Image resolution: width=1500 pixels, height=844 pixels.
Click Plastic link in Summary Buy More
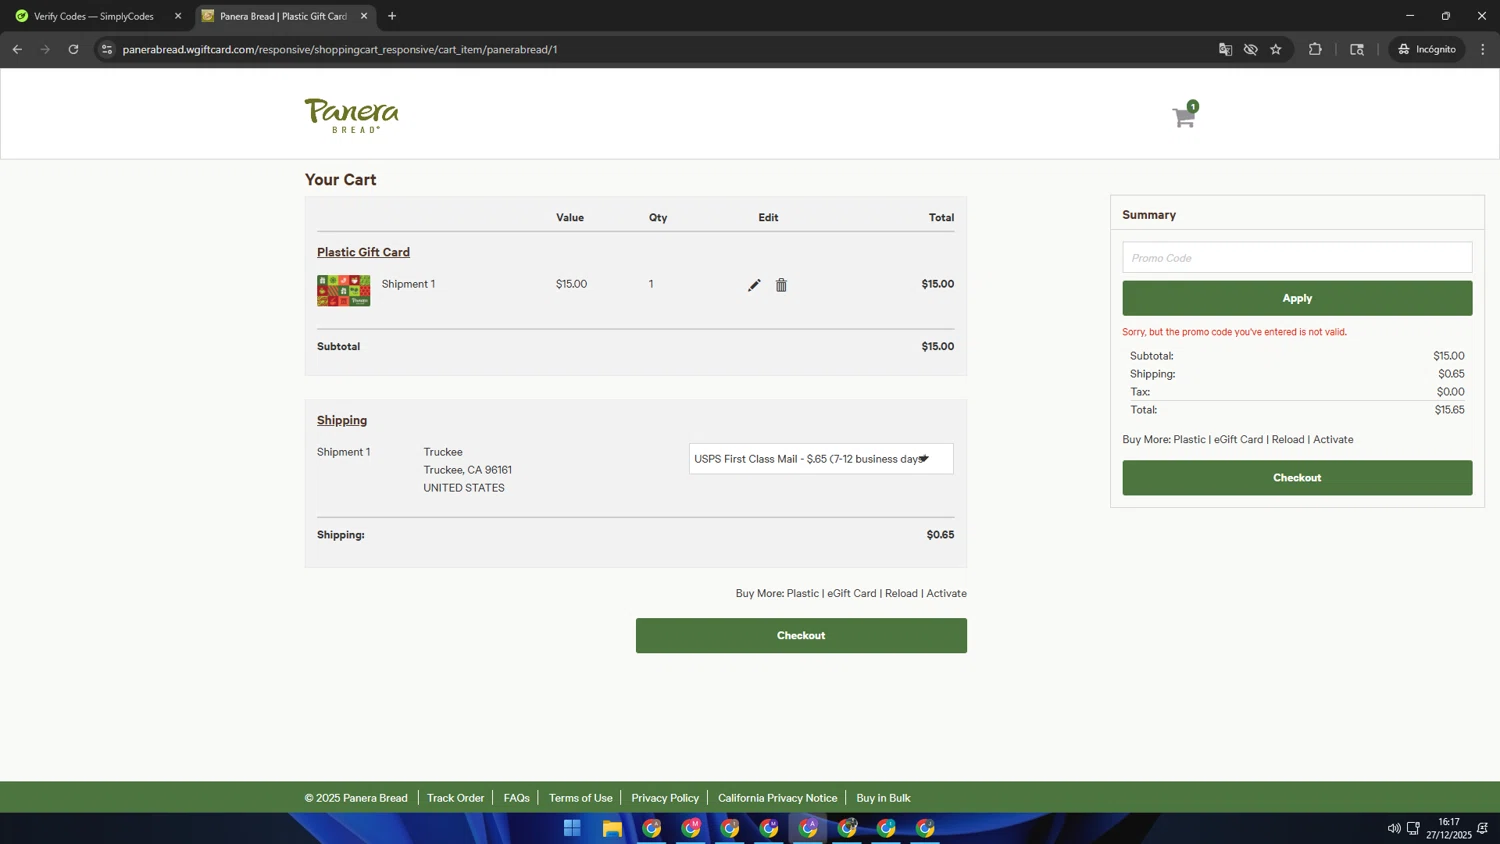[x=1189, y=439]
